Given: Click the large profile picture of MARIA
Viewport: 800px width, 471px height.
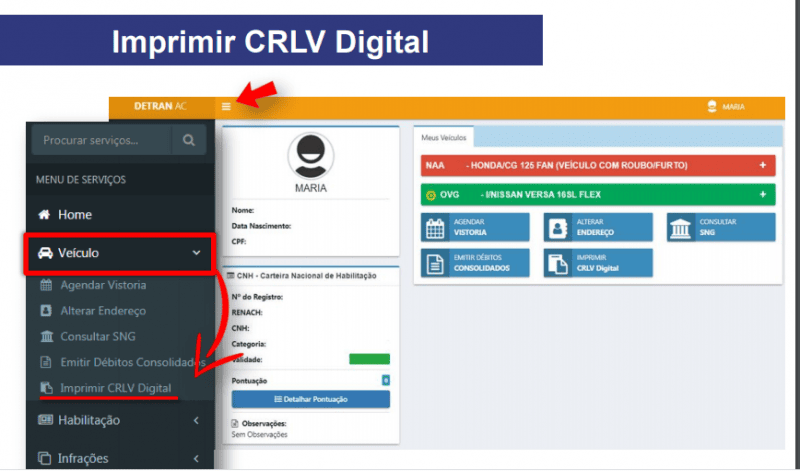Looking at the screenshot, I should tap(311, 155).
